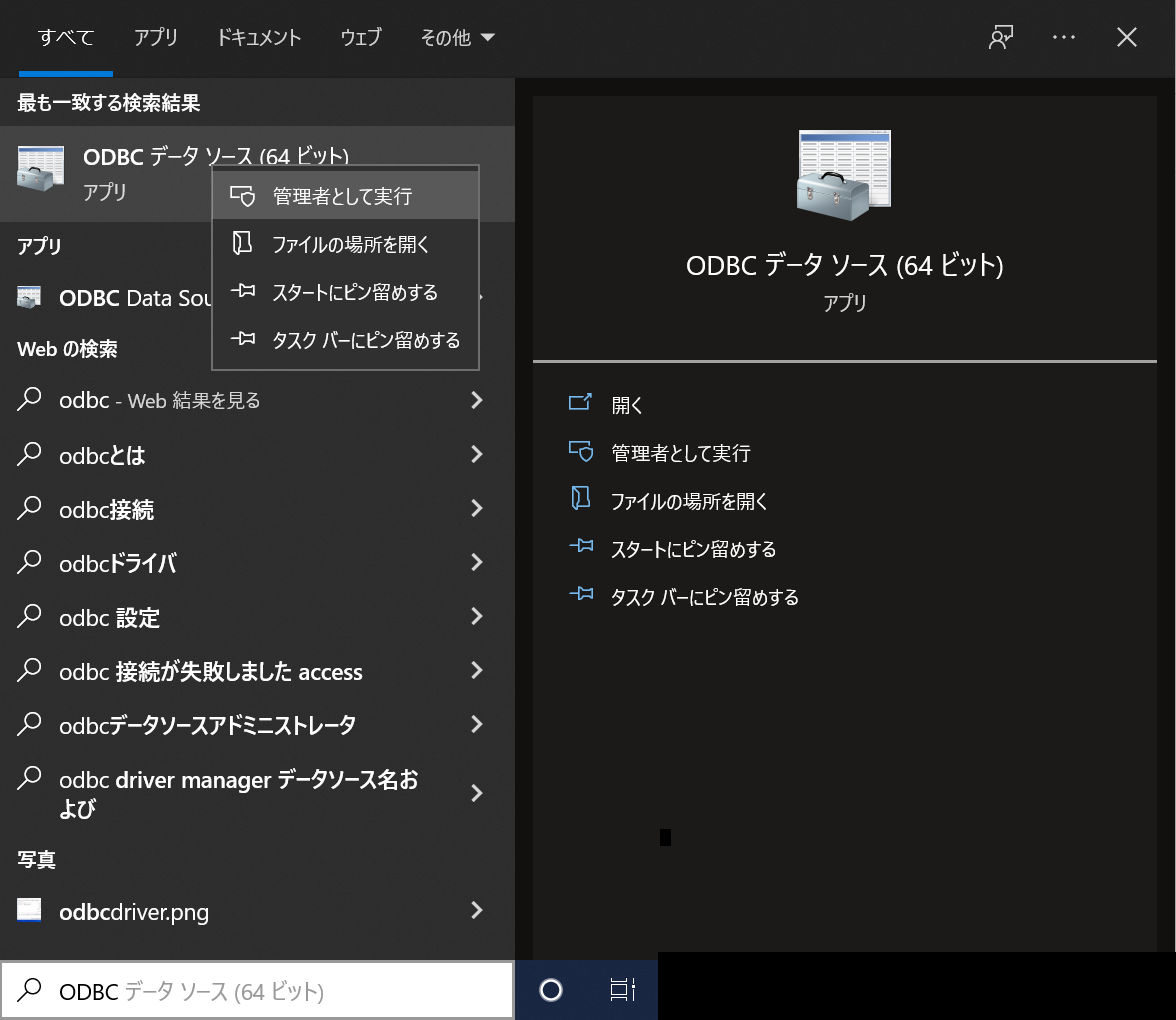Expand arrow for odbc 接続が失敗しました access
Screen dimensions: 1176x1020
click(x=476, y=670)
